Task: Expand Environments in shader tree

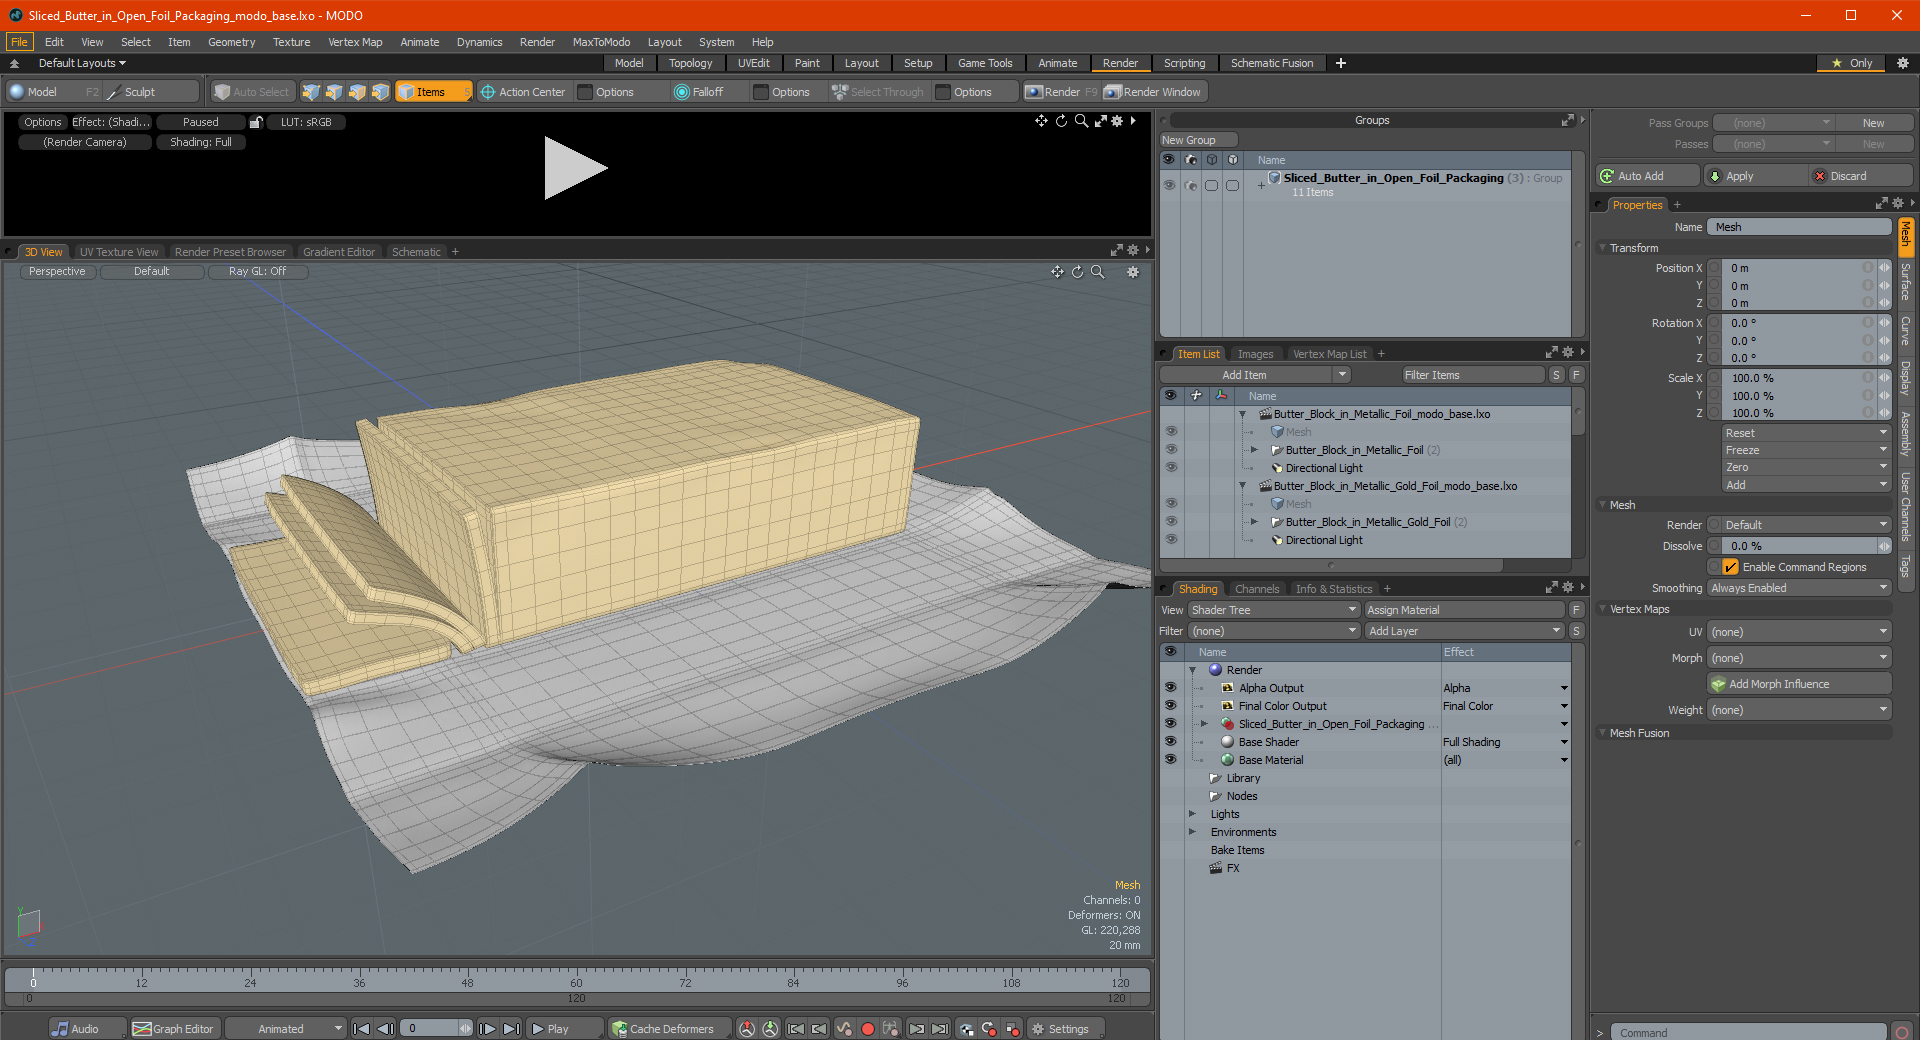Action: 1192,832
